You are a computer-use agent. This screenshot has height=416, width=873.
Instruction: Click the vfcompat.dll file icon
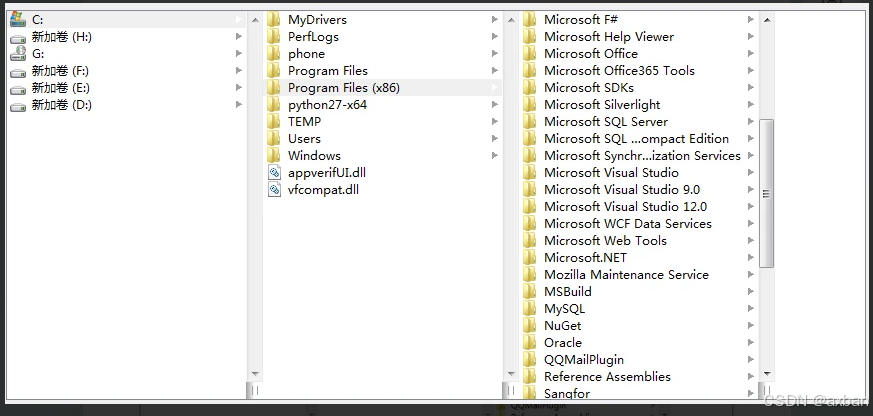pyautogui.click(x=274, y=189)
